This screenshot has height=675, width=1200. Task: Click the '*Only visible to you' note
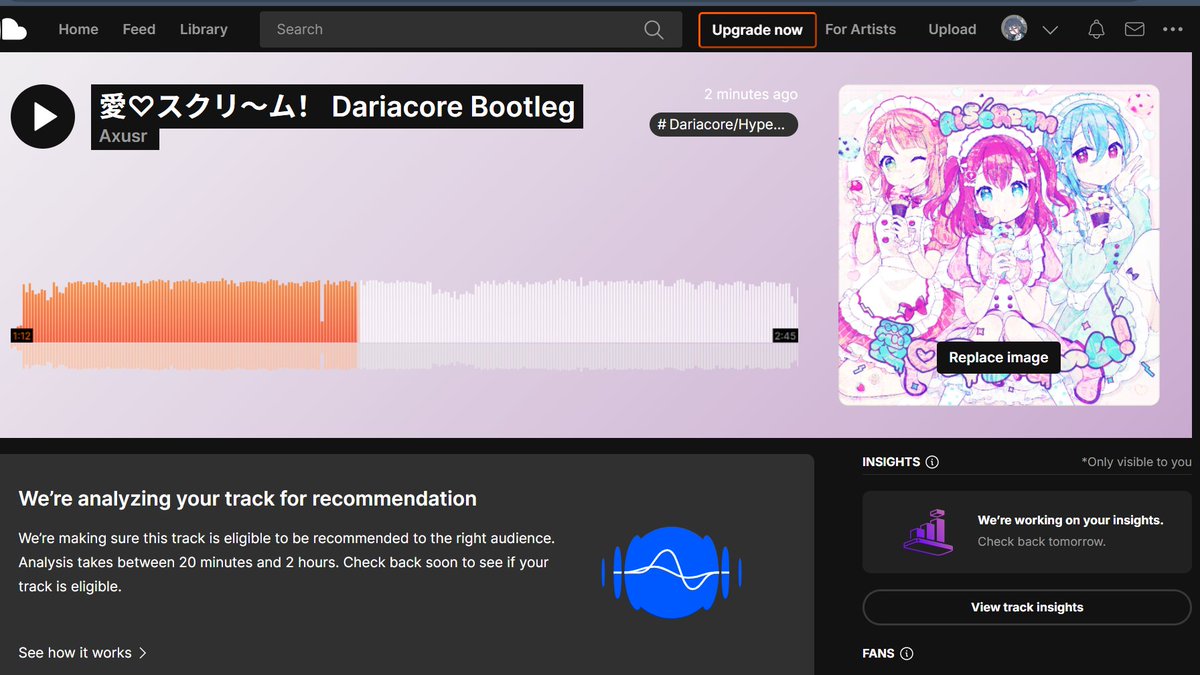[x=1136, y=462]
